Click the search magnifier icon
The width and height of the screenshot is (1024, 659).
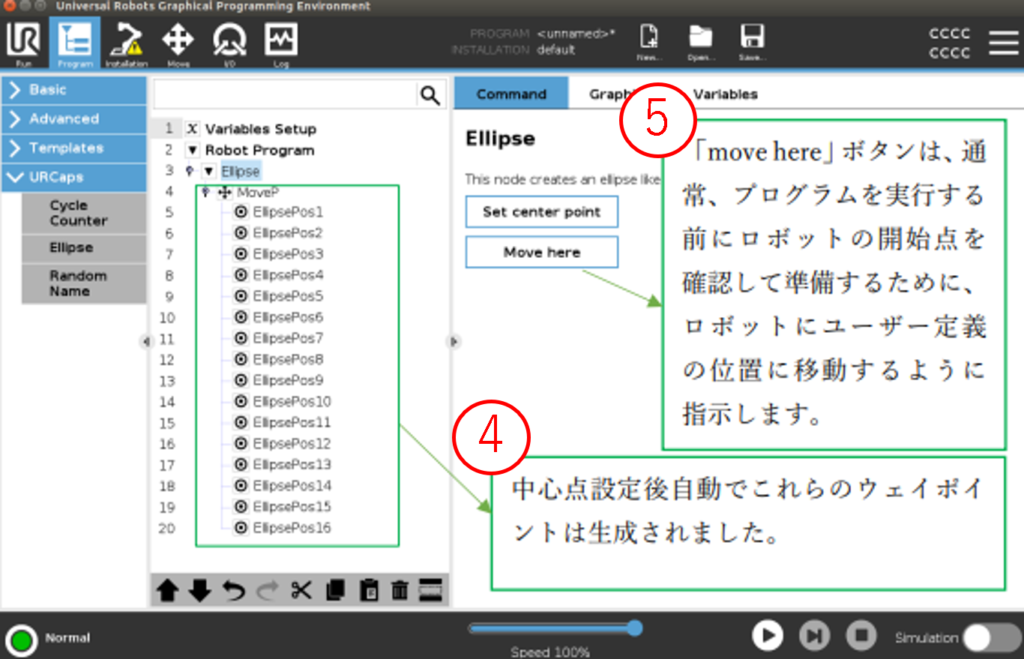pos(430,95)
